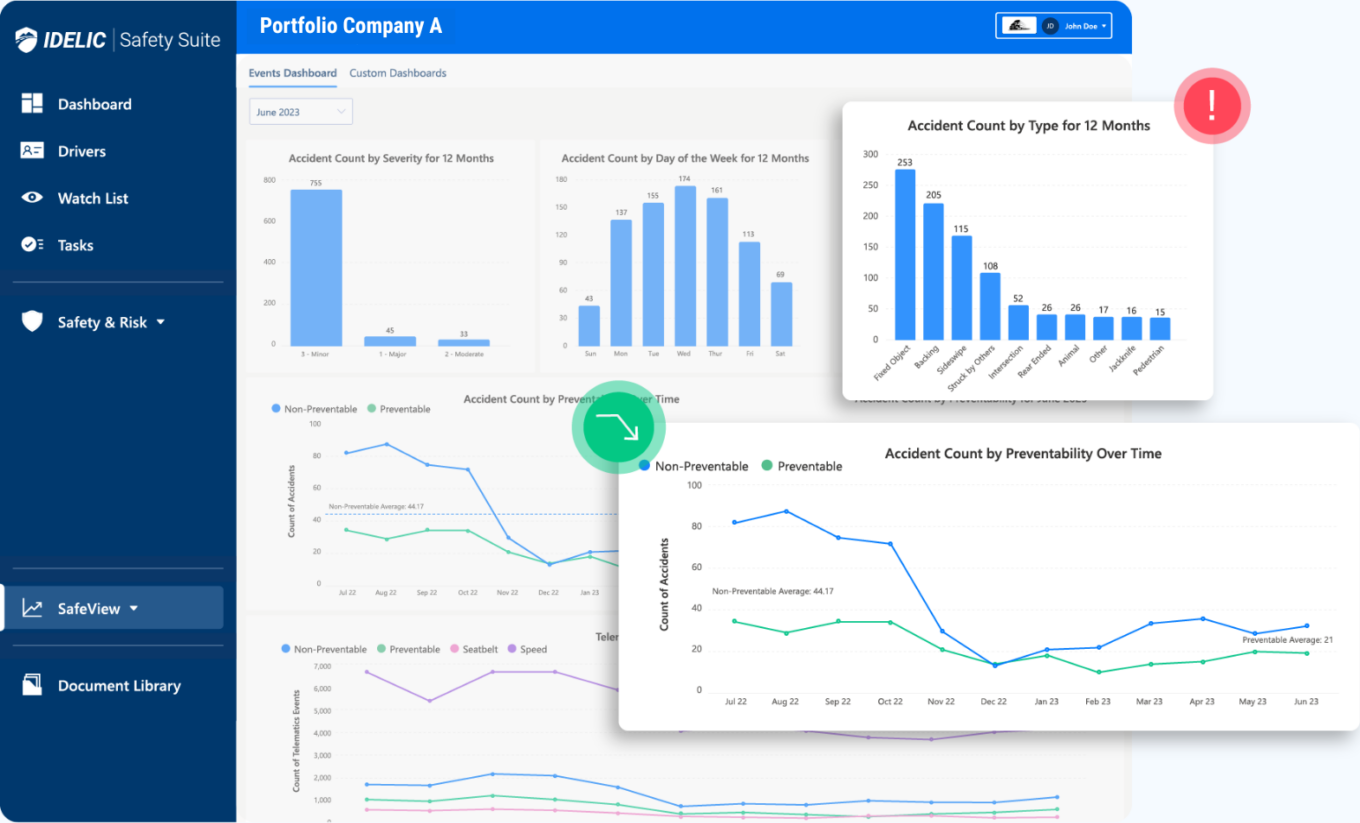Image resolution: width=1360 pixels, height=823 pixels.
Task: Click 'Preventable Average: 21' label
Action: [x=1288, y=639]
